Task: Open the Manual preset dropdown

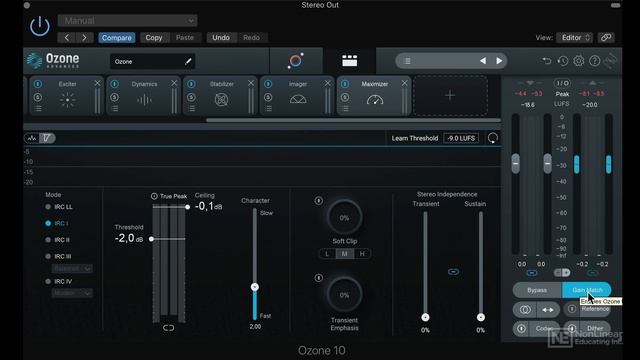Action: [127, 20]
